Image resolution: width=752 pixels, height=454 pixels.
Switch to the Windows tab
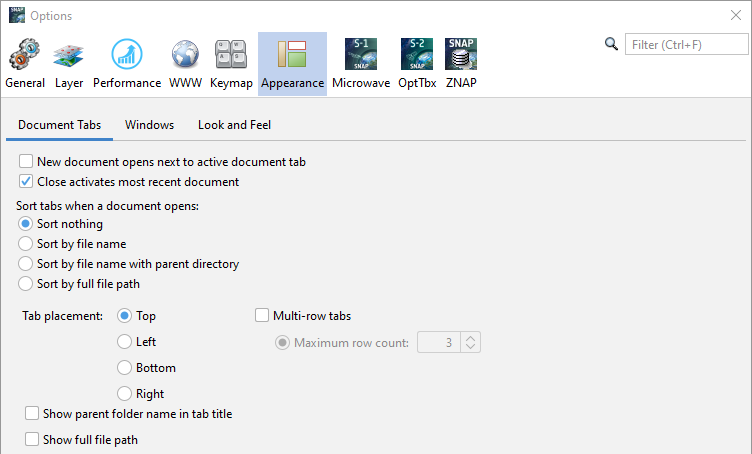[149, 125]
